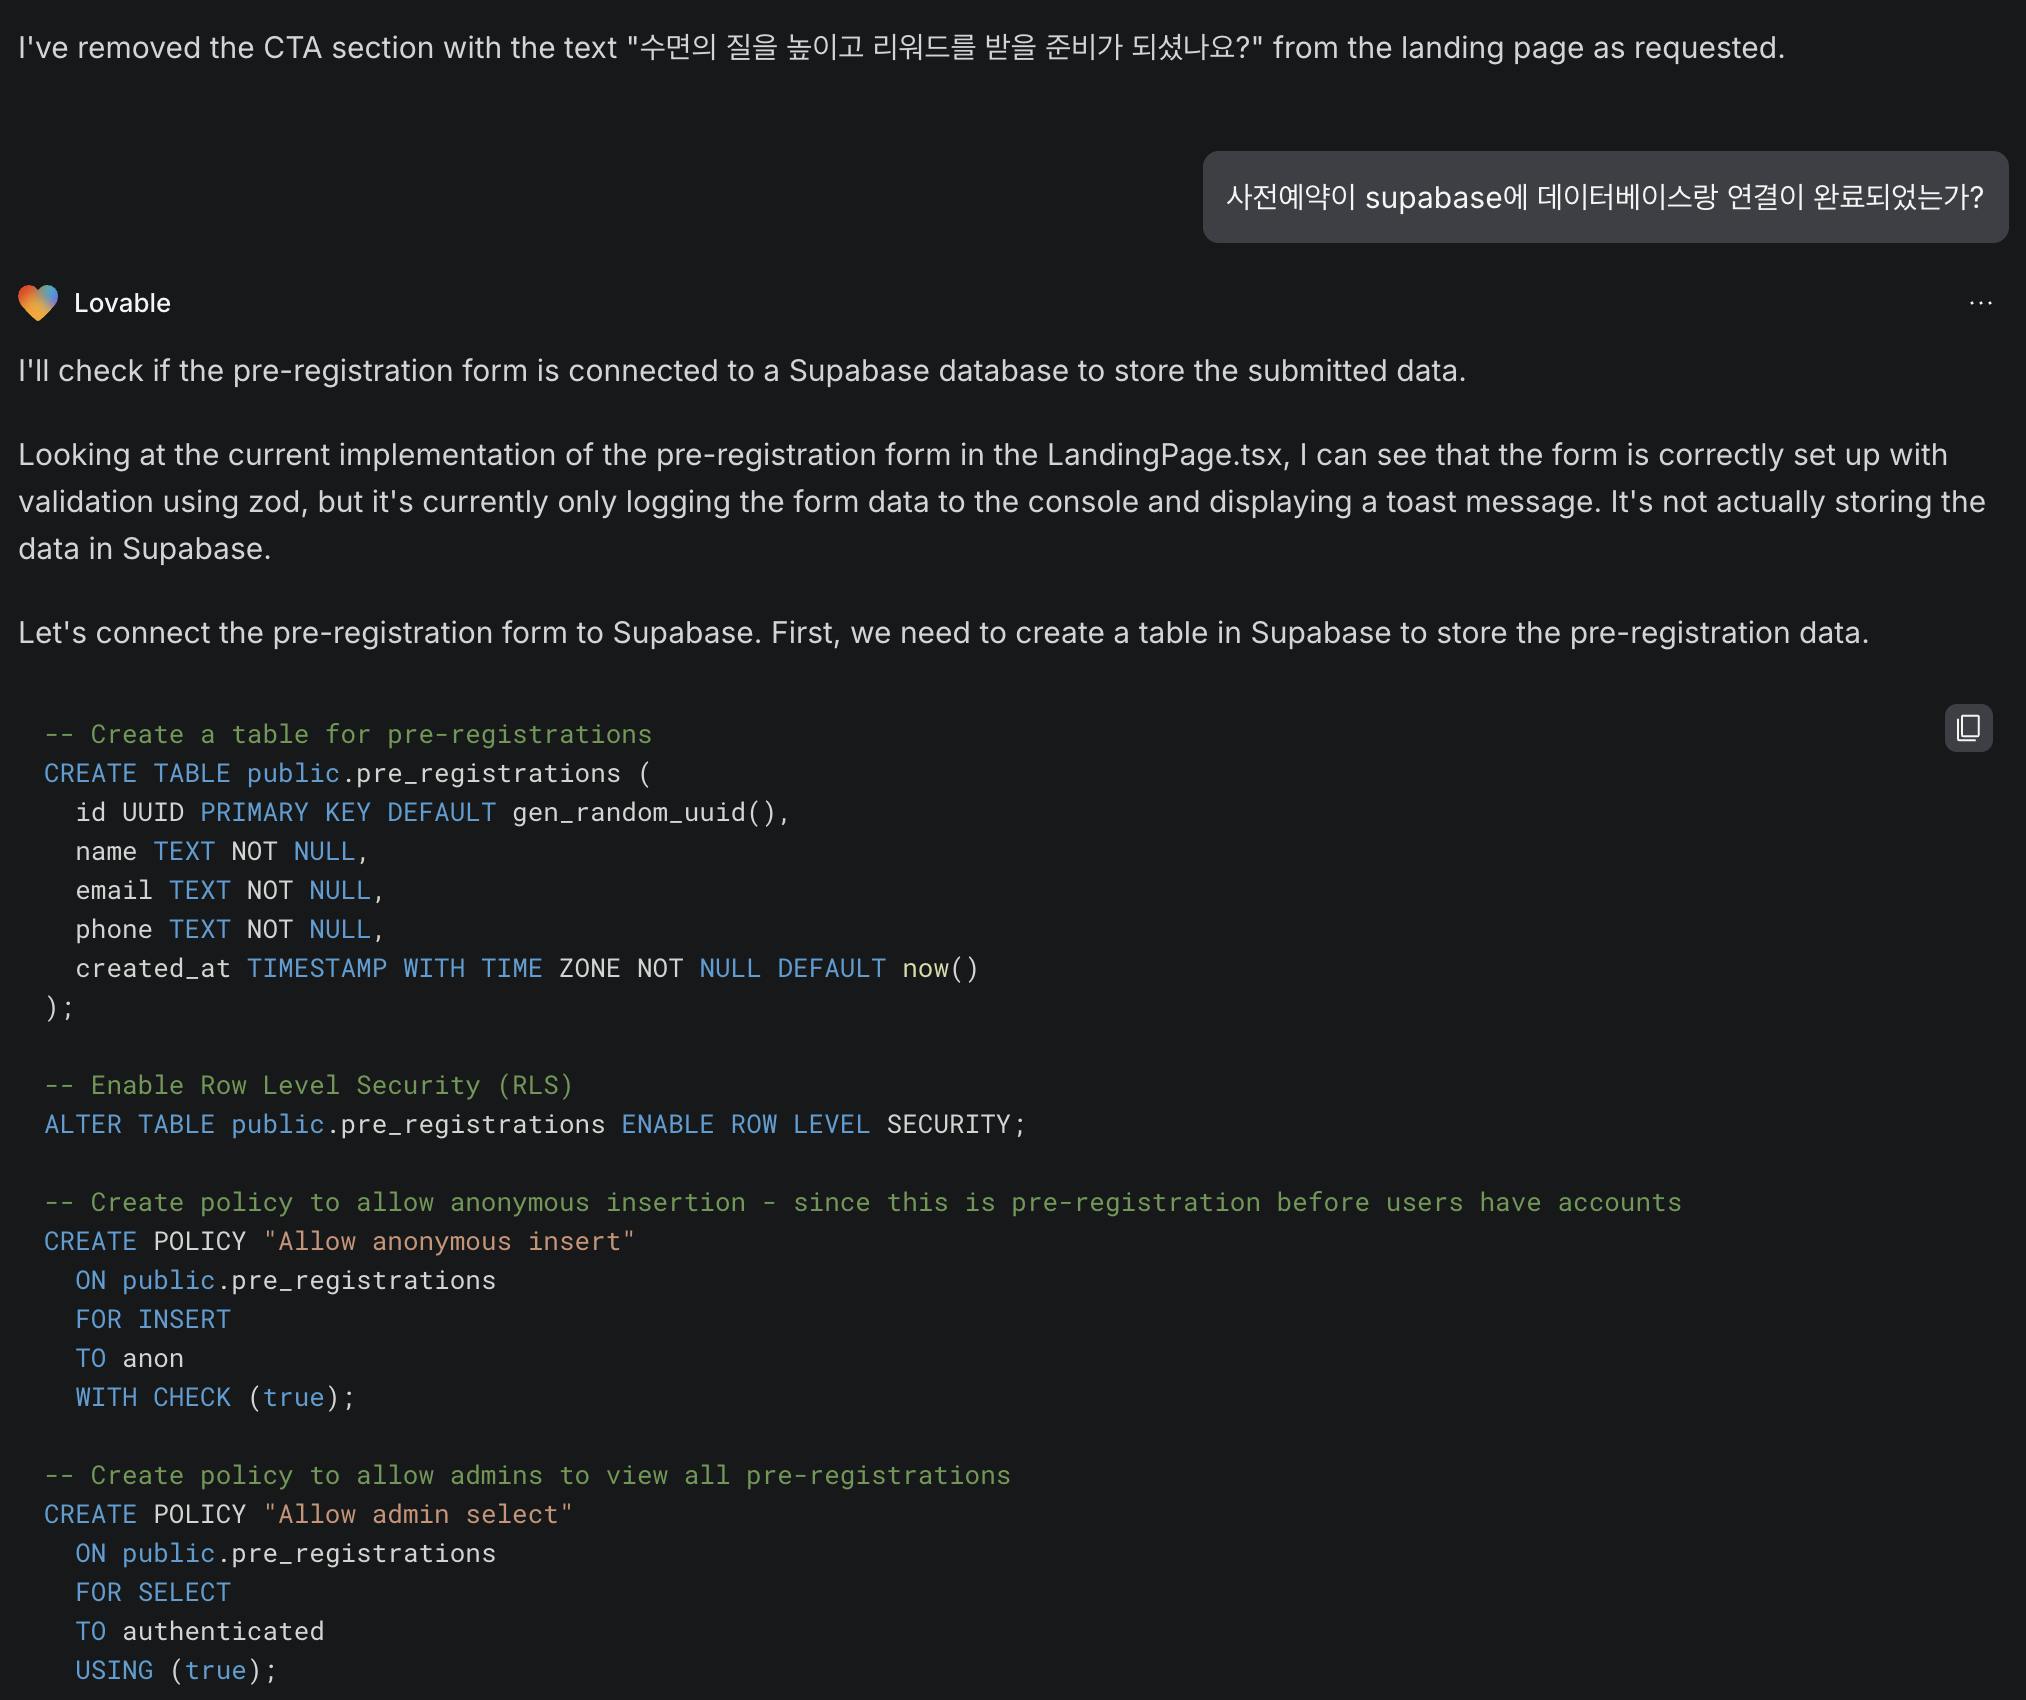Click the paragraph mentioning LandingPage.tsx

(x=1000, y=501)
